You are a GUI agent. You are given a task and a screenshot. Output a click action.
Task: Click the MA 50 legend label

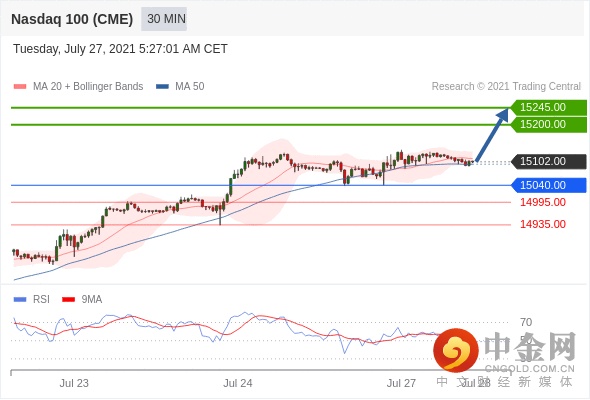click(190, 87)
